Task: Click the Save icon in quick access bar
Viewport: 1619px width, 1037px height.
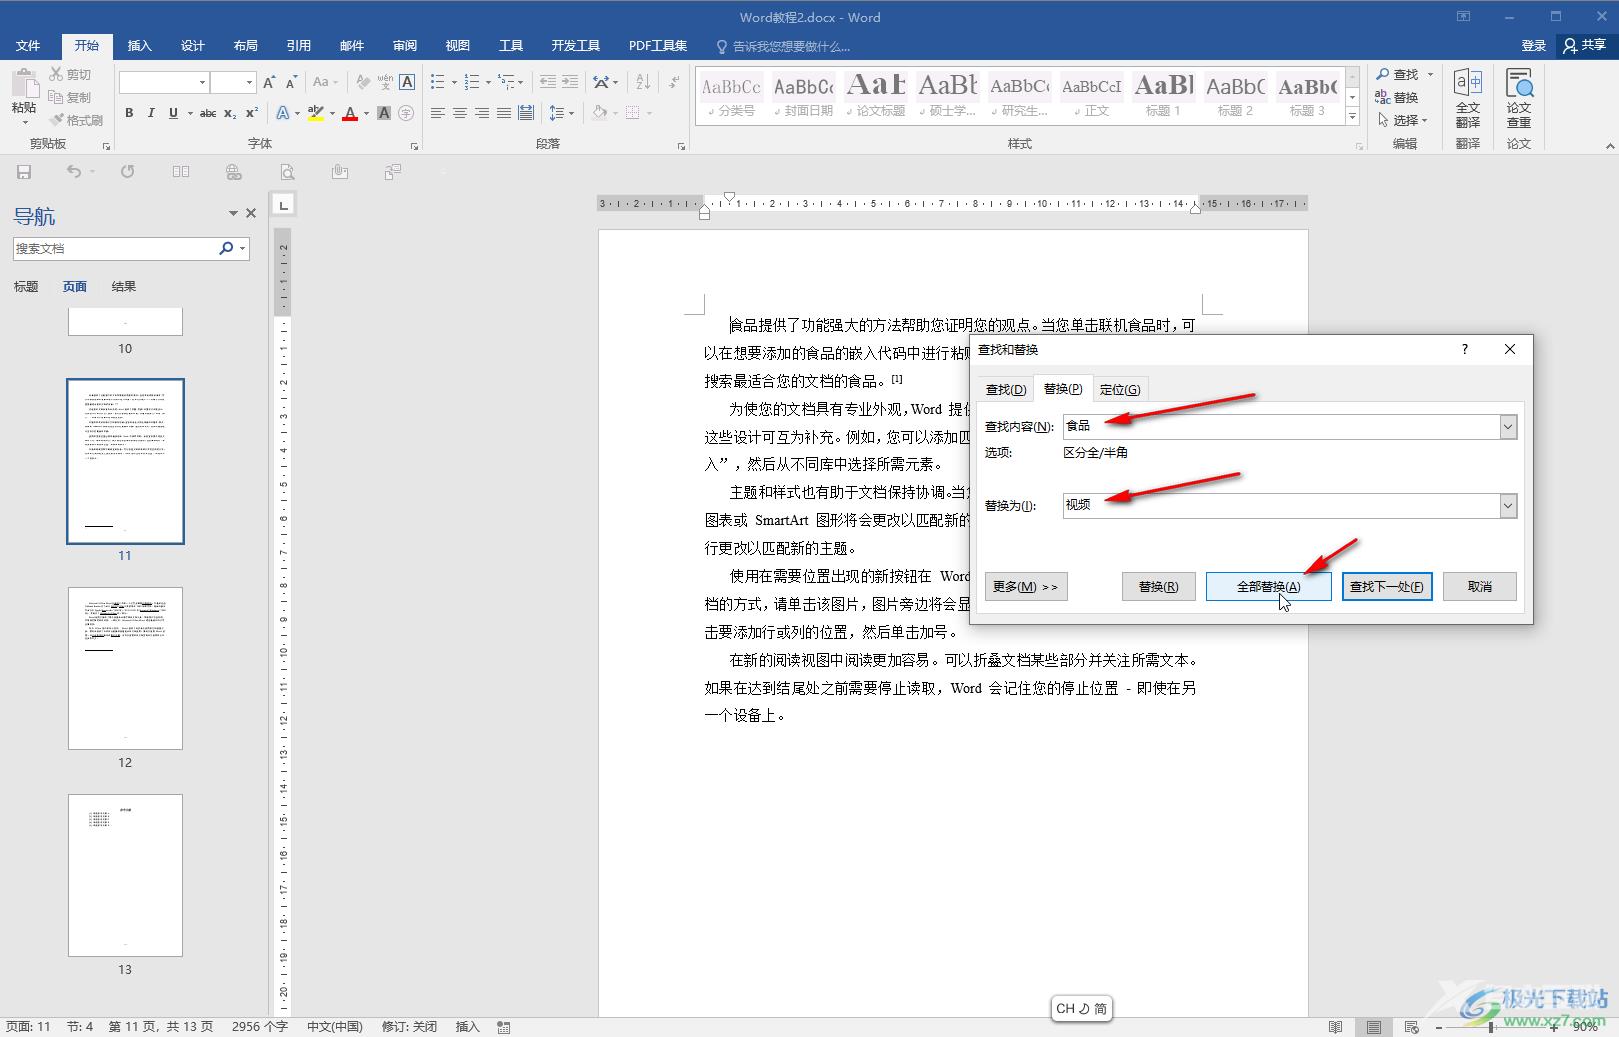Action: coord(24,172)
